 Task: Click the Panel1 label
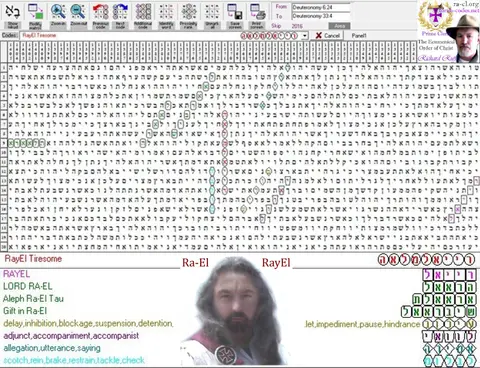[x=359, y=36]
